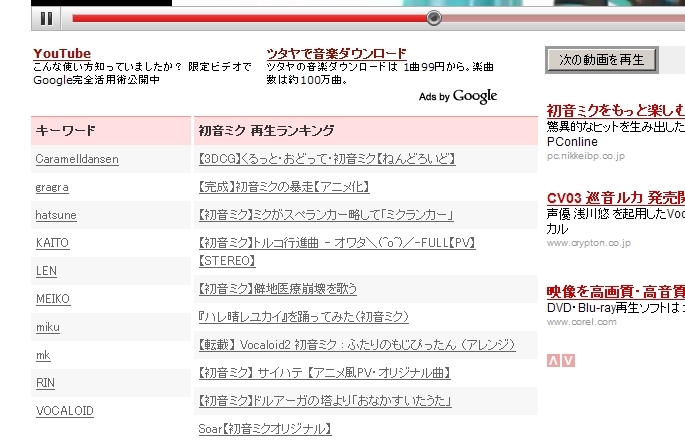
Task: Select keyword VOCALOID
Action: point(65,411)
